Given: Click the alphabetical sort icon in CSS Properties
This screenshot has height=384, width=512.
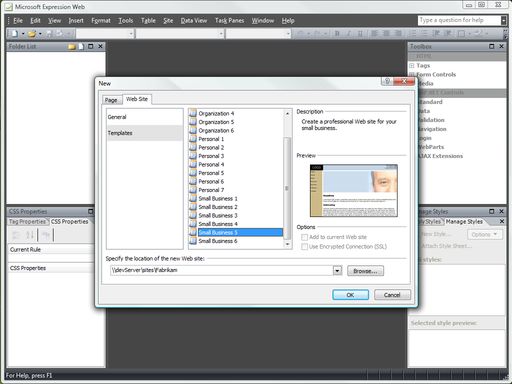Looking at the screenshot, I should tap(30, 235).
